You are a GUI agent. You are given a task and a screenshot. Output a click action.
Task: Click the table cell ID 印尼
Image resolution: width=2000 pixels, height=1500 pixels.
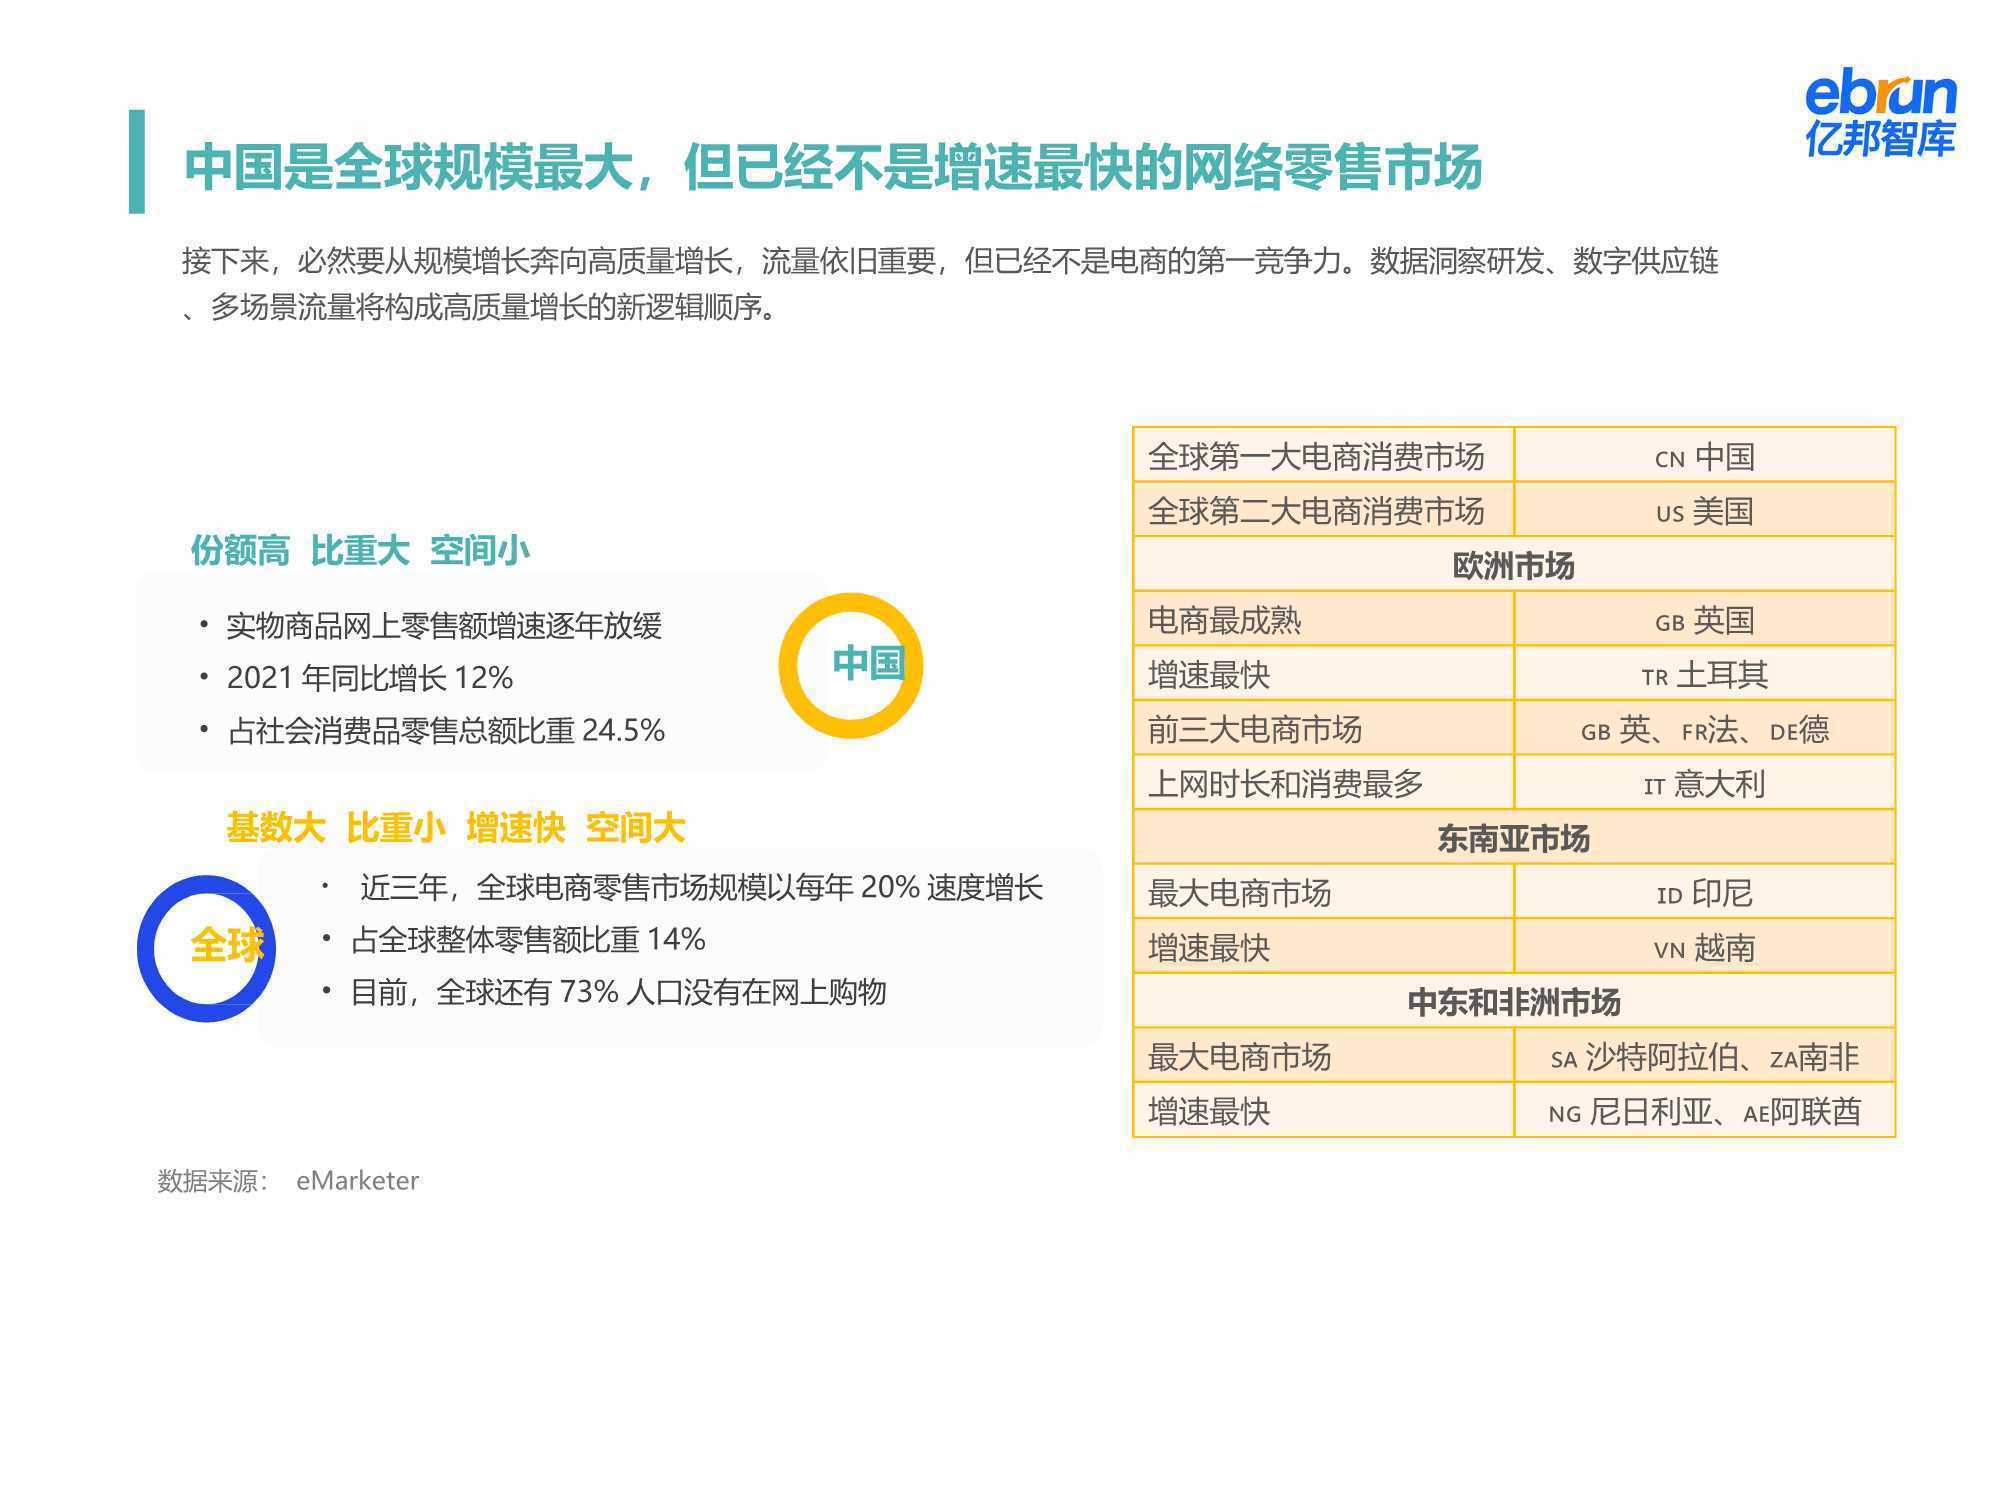tap(1705, 892)
